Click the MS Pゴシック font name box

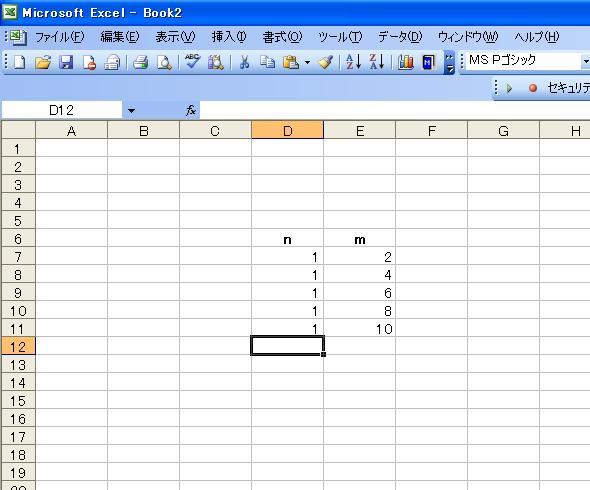[524, 61]
